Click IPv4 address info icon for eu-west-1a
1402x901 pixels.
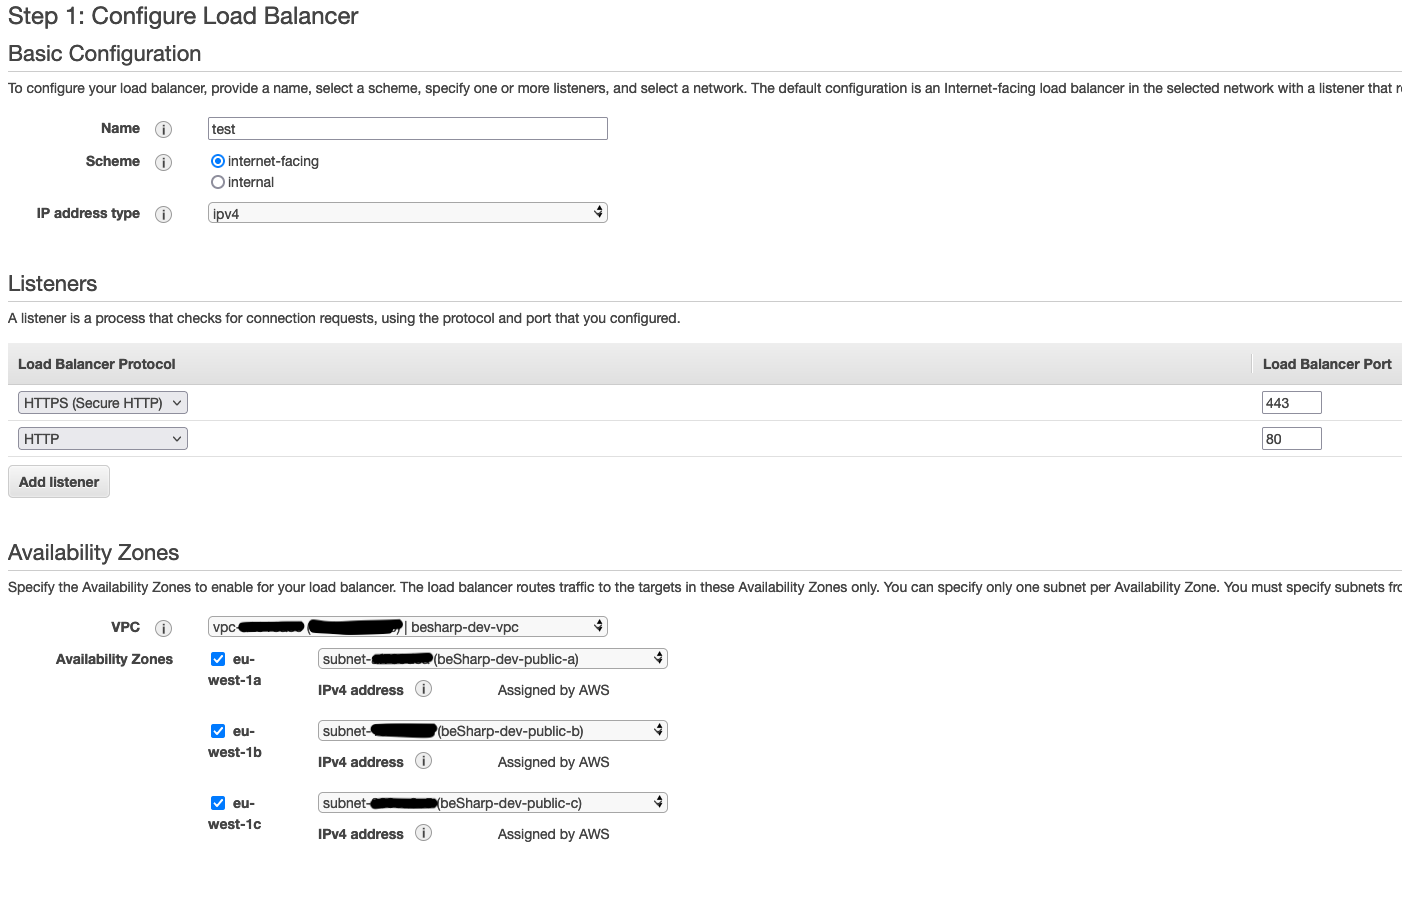pos(424,689)
